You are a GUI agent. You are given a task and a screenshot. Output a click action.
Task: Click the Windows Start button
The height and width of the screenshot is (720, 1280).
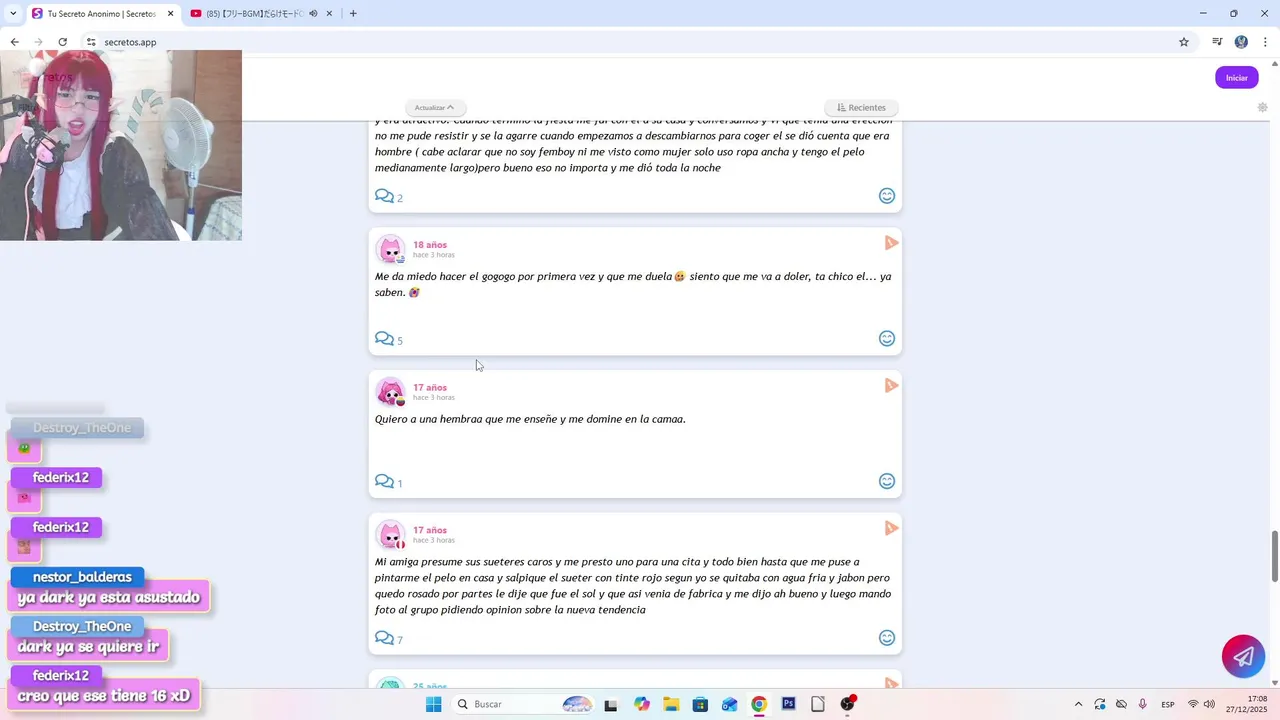coord(433,704)
